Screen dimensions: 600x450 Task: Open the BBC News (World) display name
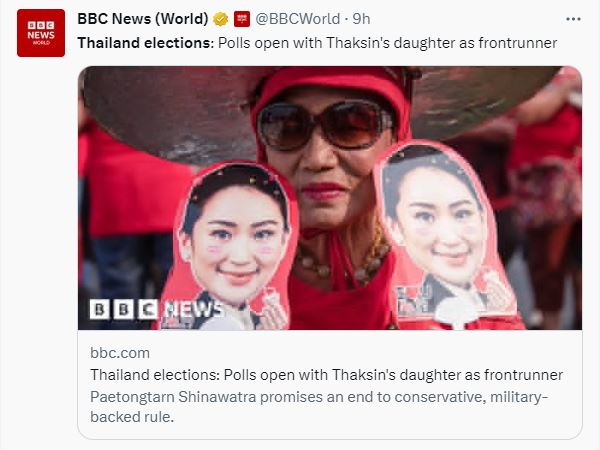143,19
